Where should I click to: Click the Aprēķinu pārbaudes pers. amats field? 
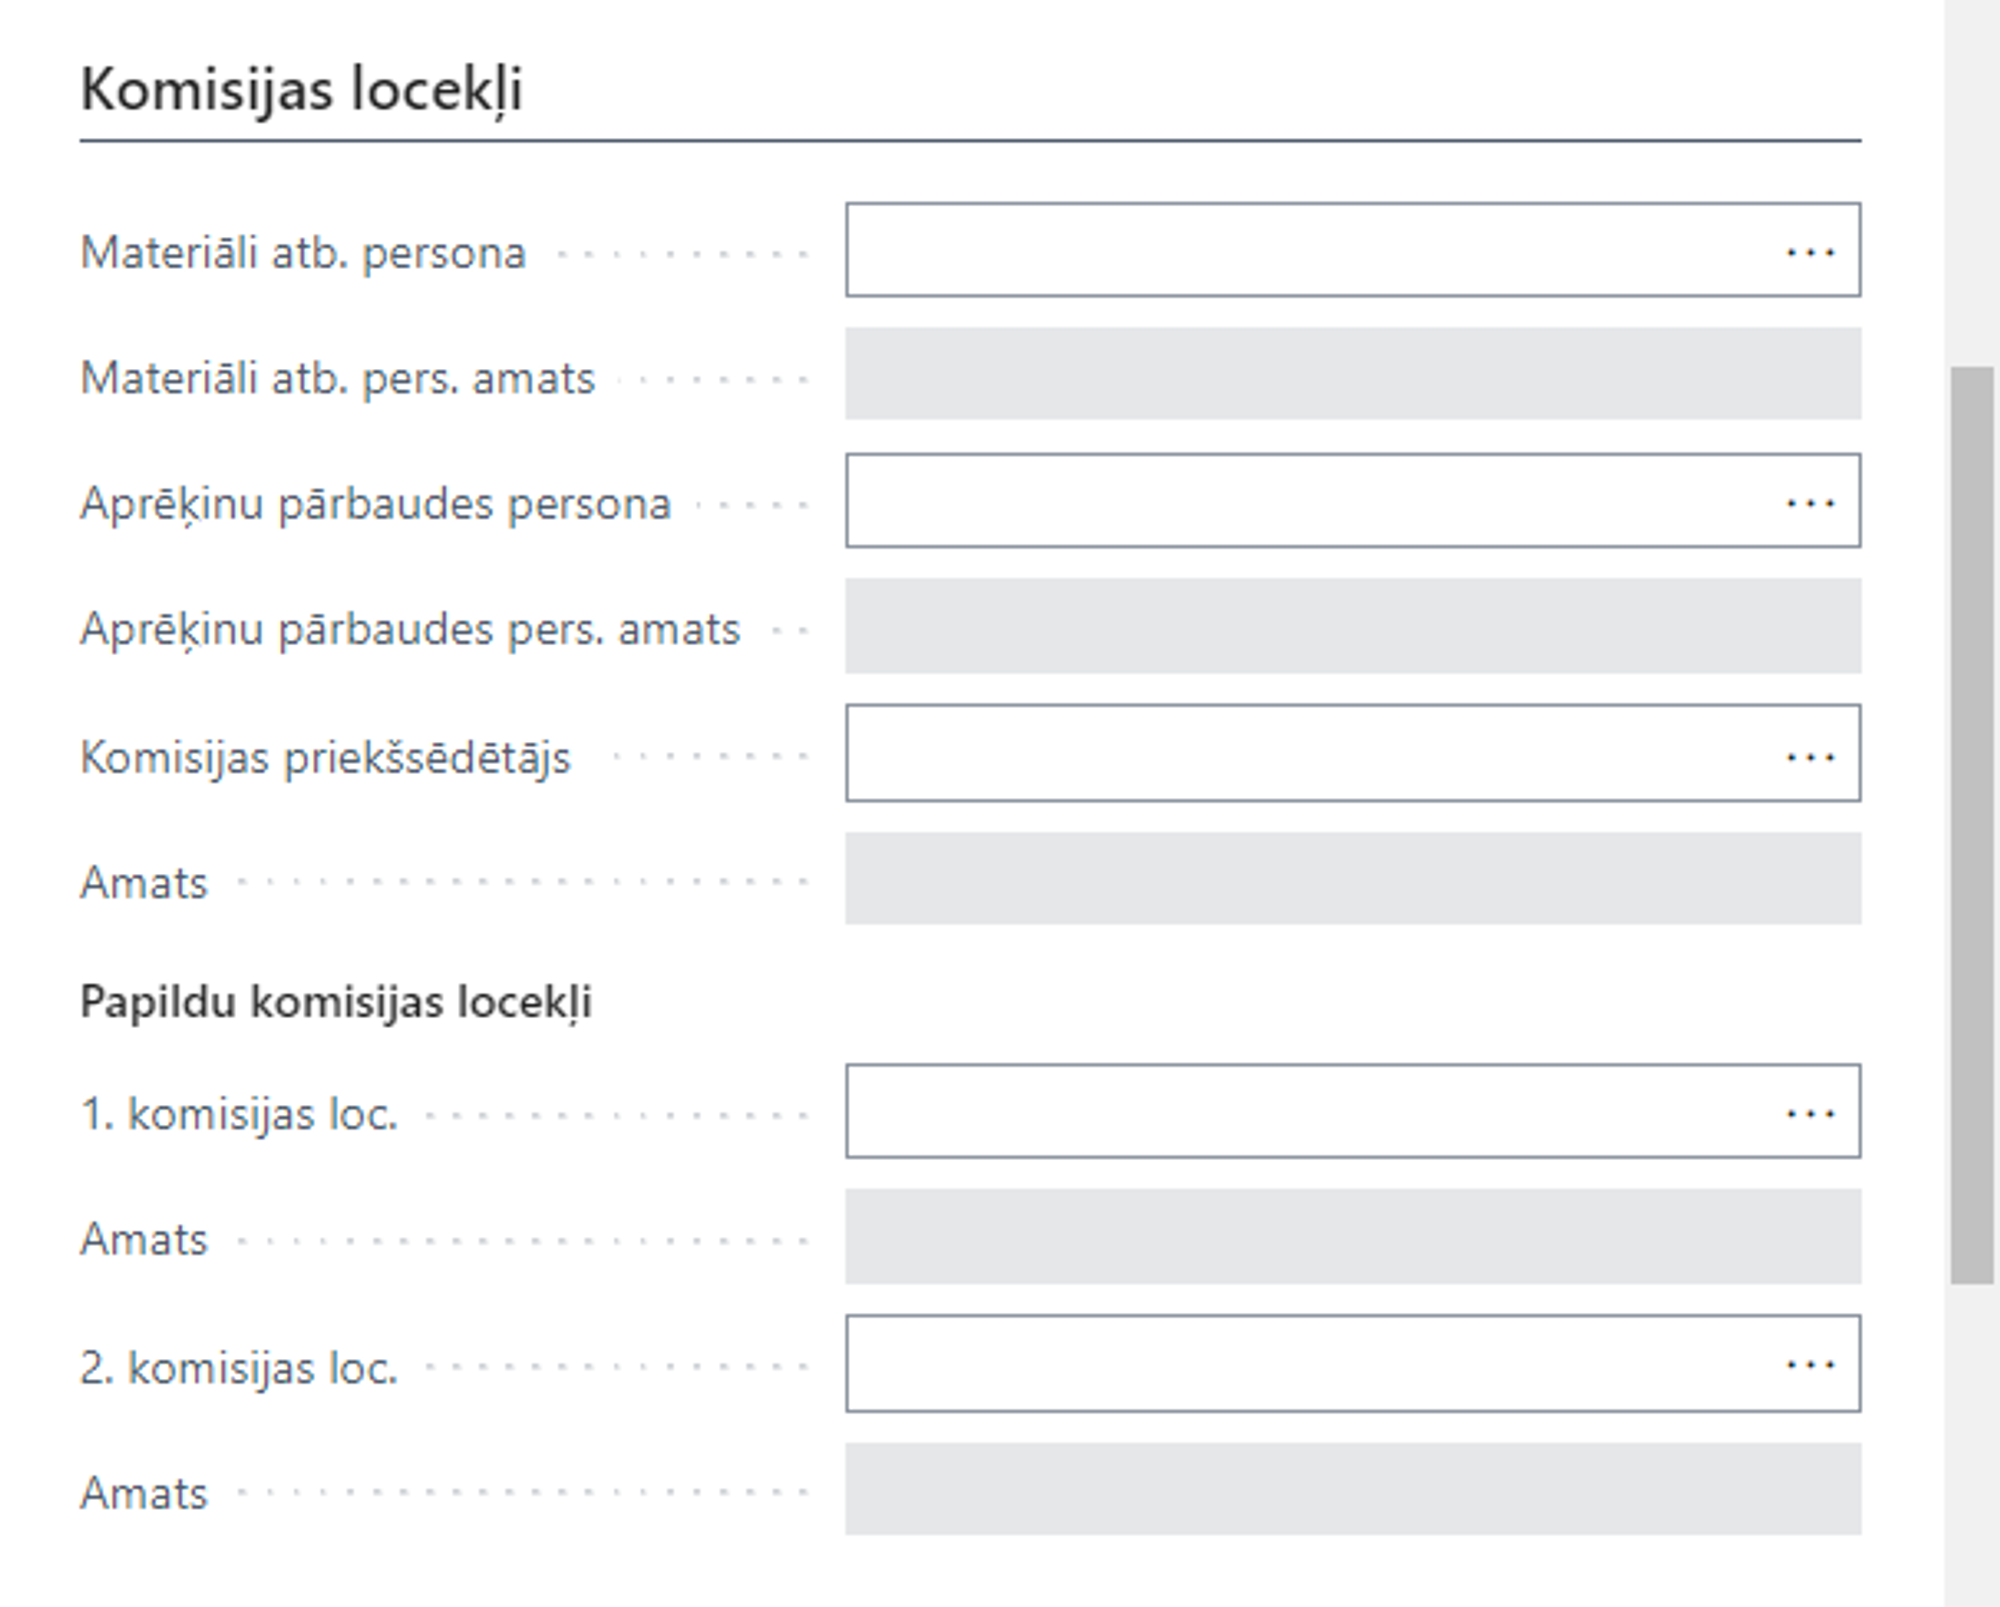pos(1352,626)
